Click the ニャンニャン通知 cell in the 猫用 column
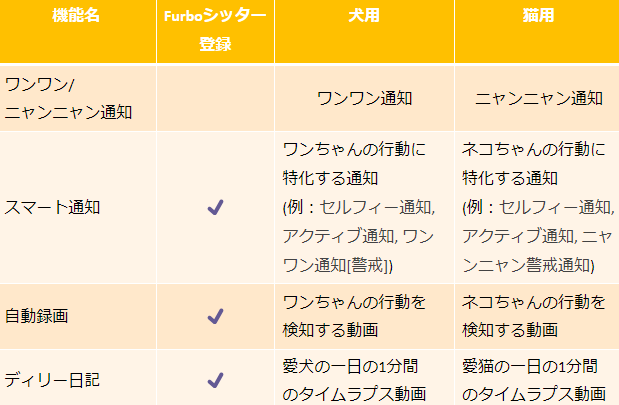The height and width of the screenshot is (405, 619). coord(538,98)
